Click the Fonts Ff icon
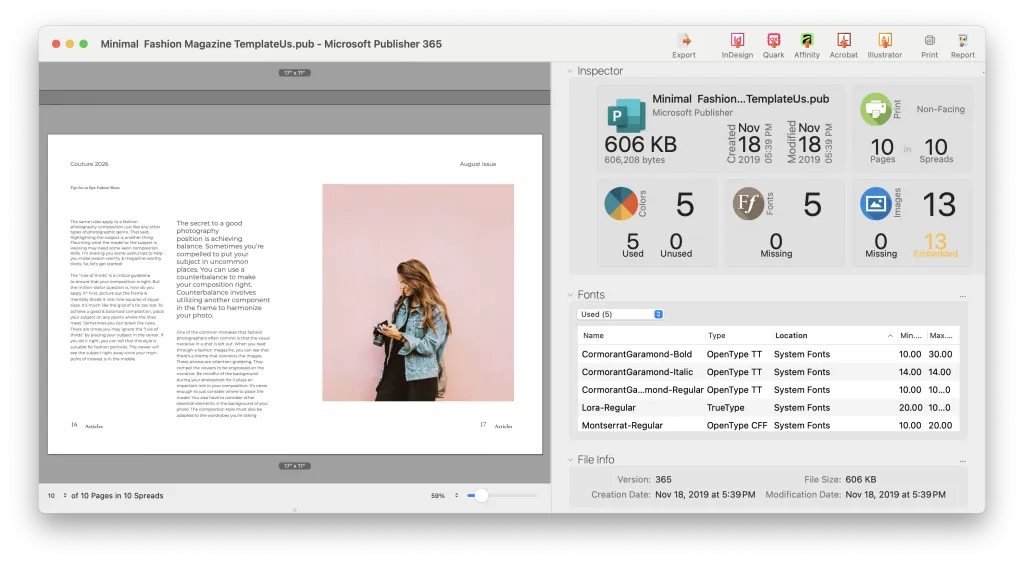This screenshot has height=564, width=1024. point(748,204)
